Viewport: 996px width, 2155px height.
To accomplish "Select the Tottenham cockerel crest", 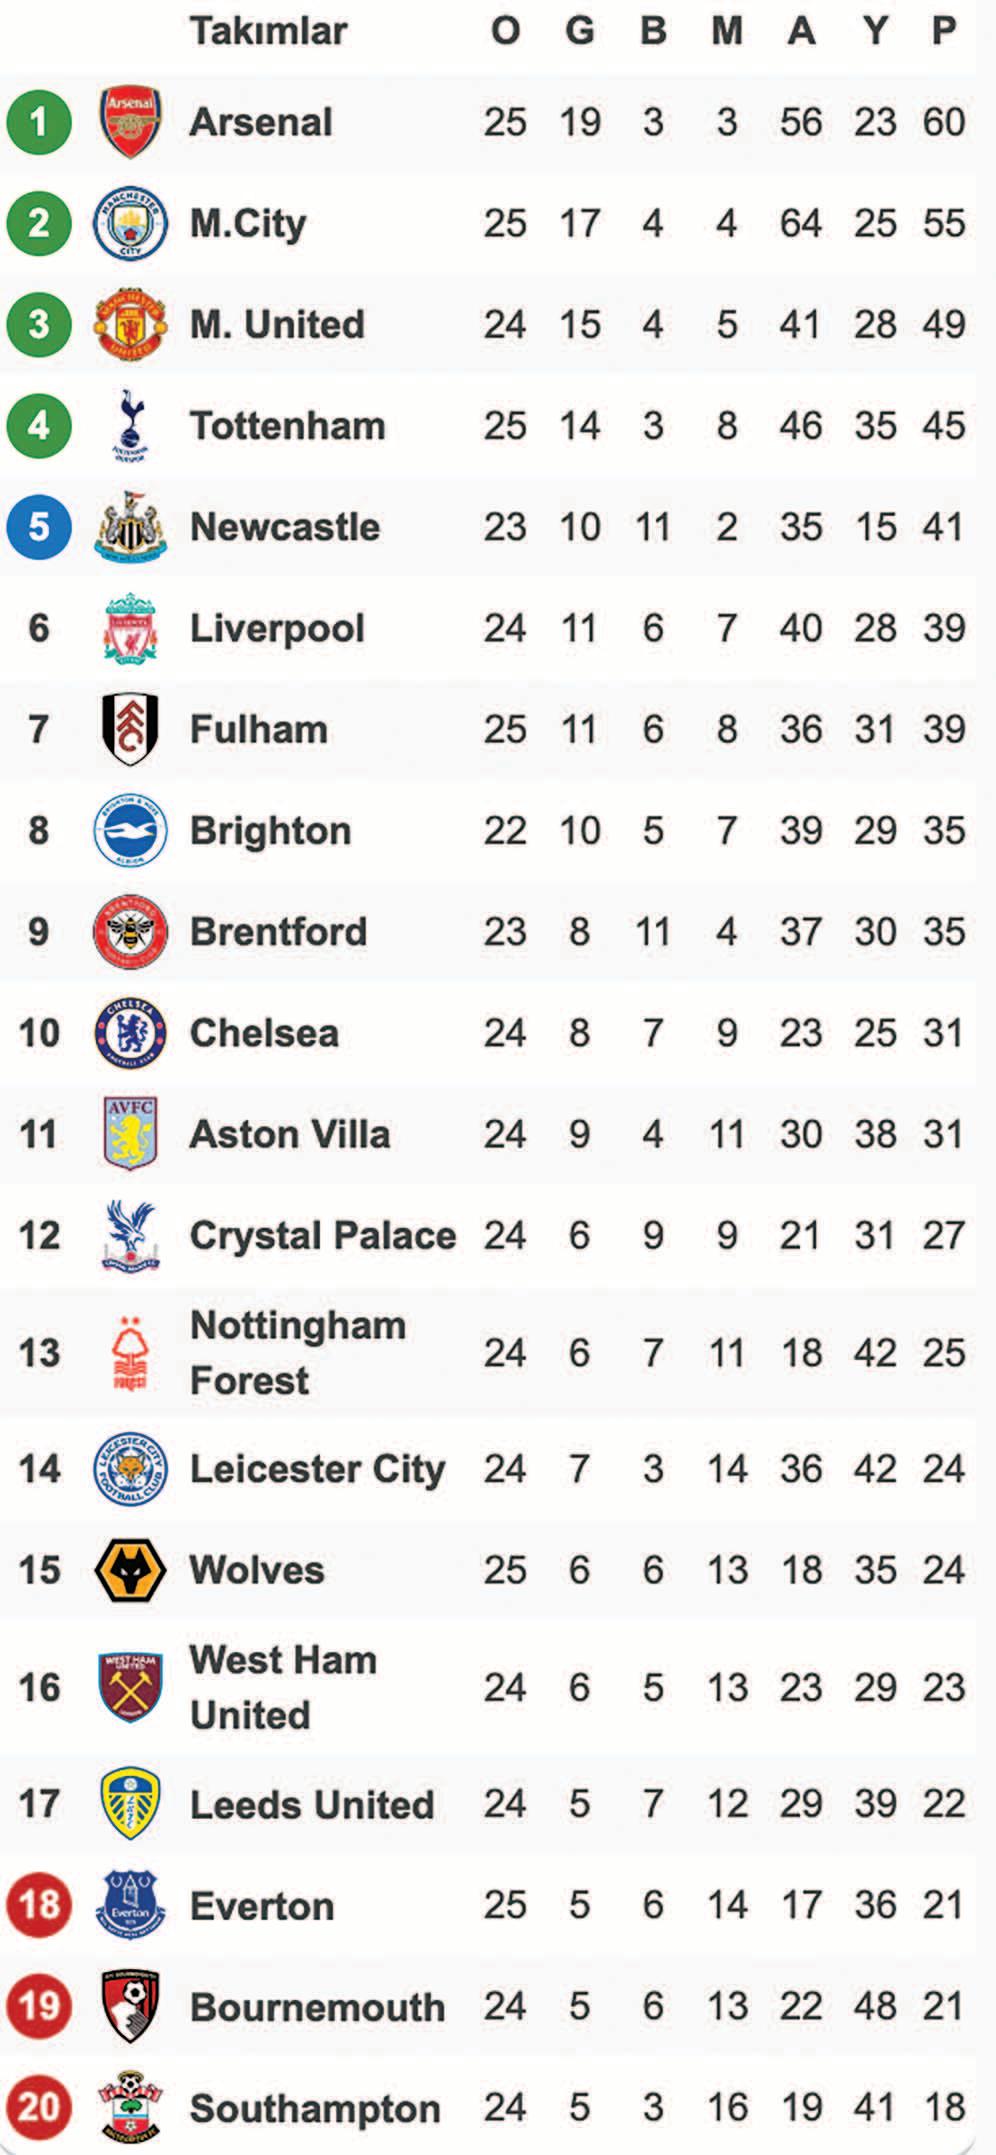I will [x=130, y=425].
